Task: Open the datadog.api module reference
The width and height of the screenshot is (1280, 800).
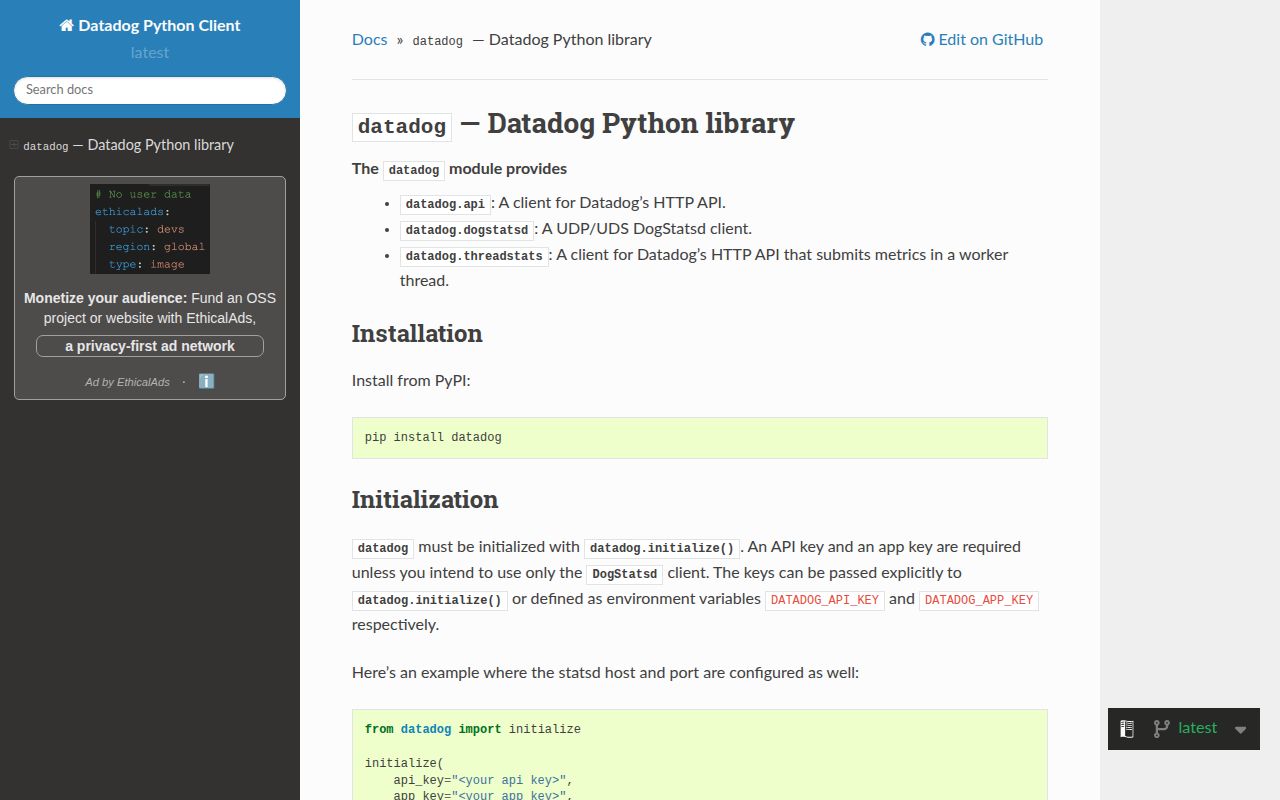Action: click(x=445, y=204)
